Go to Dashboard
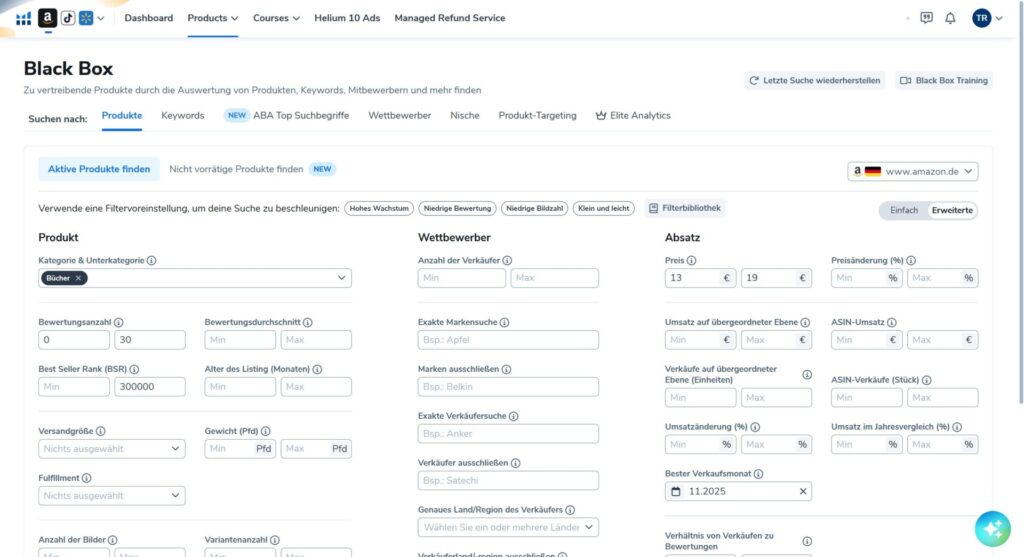Viewport: 1024px width, 557px height. 149,18
